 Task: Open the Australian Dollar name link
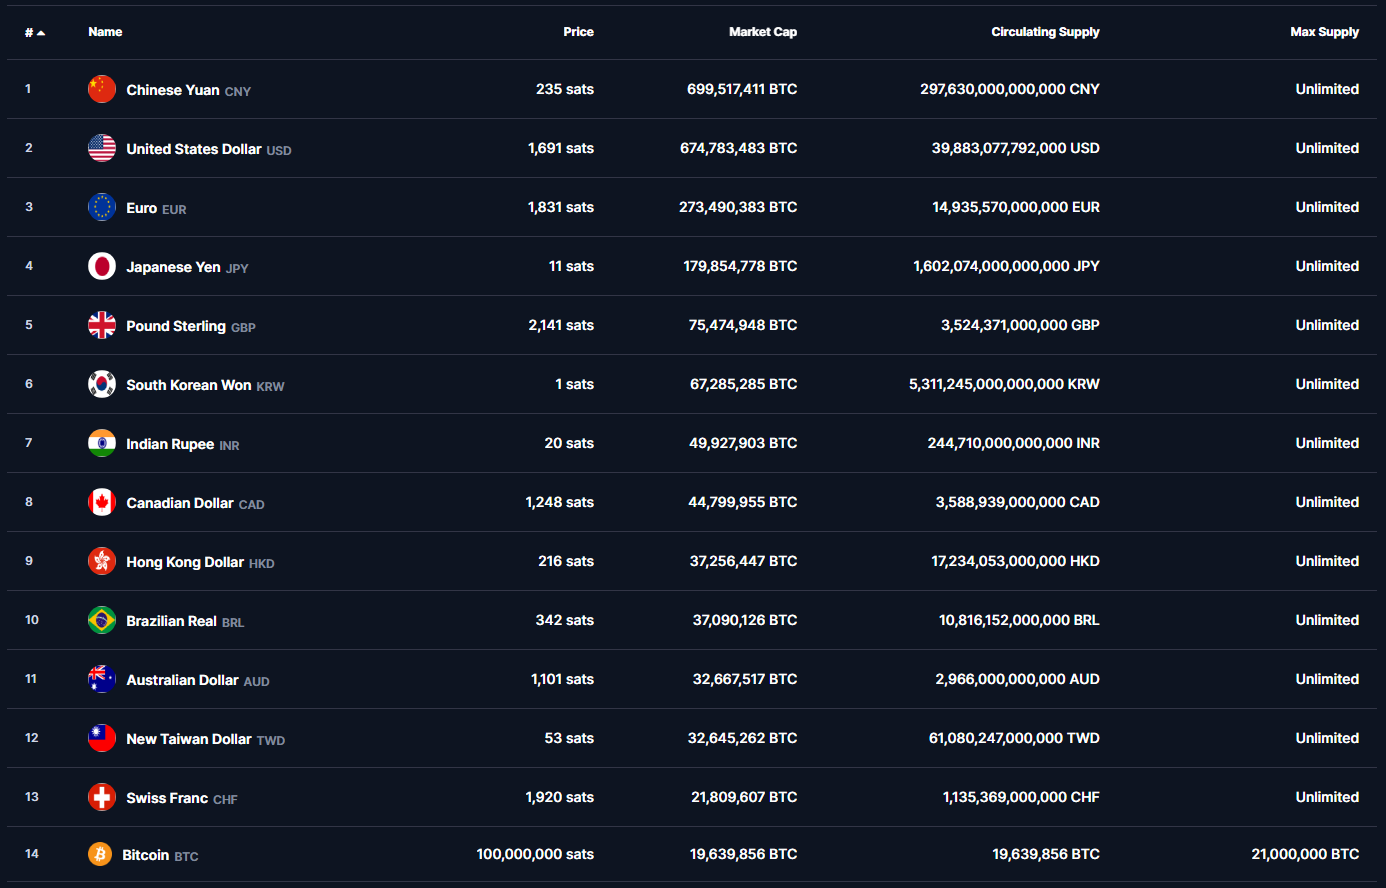(182, 680)
